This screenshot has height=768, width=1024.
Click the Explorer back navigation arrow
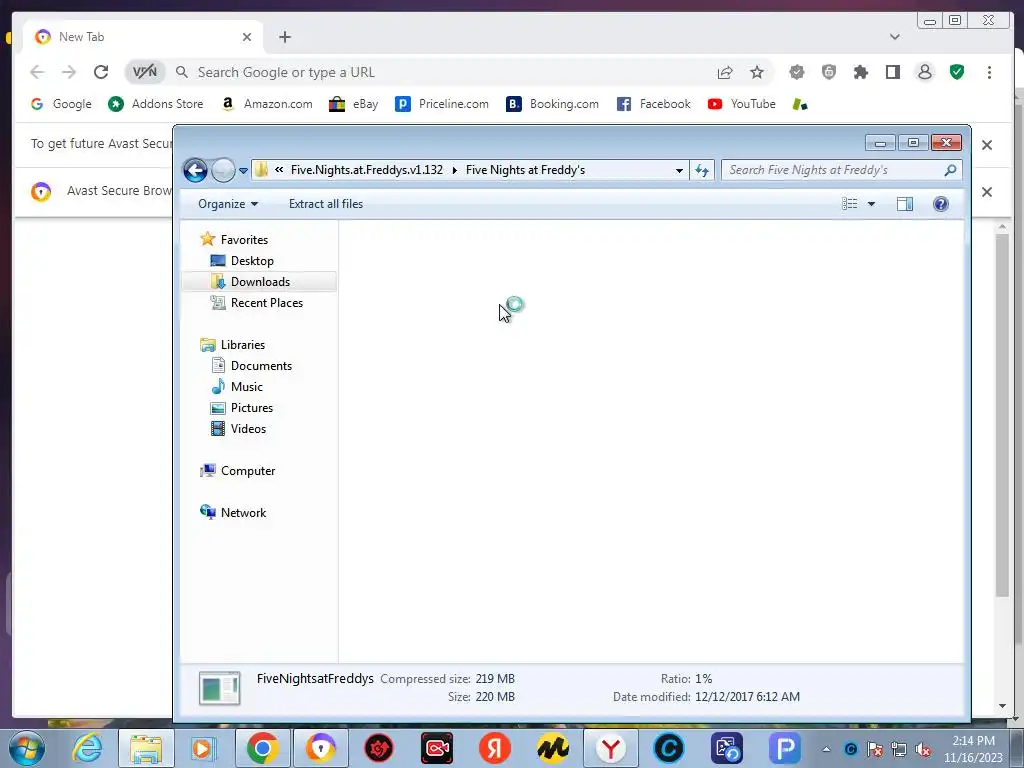click(x=195, y=170)
